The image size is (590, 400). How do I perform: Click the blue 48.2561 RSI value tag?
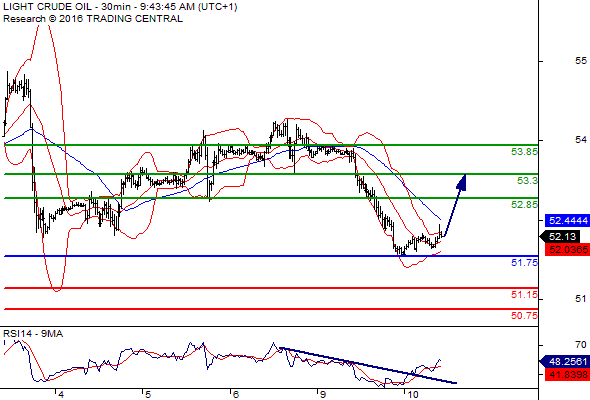[x=564, y=362]
